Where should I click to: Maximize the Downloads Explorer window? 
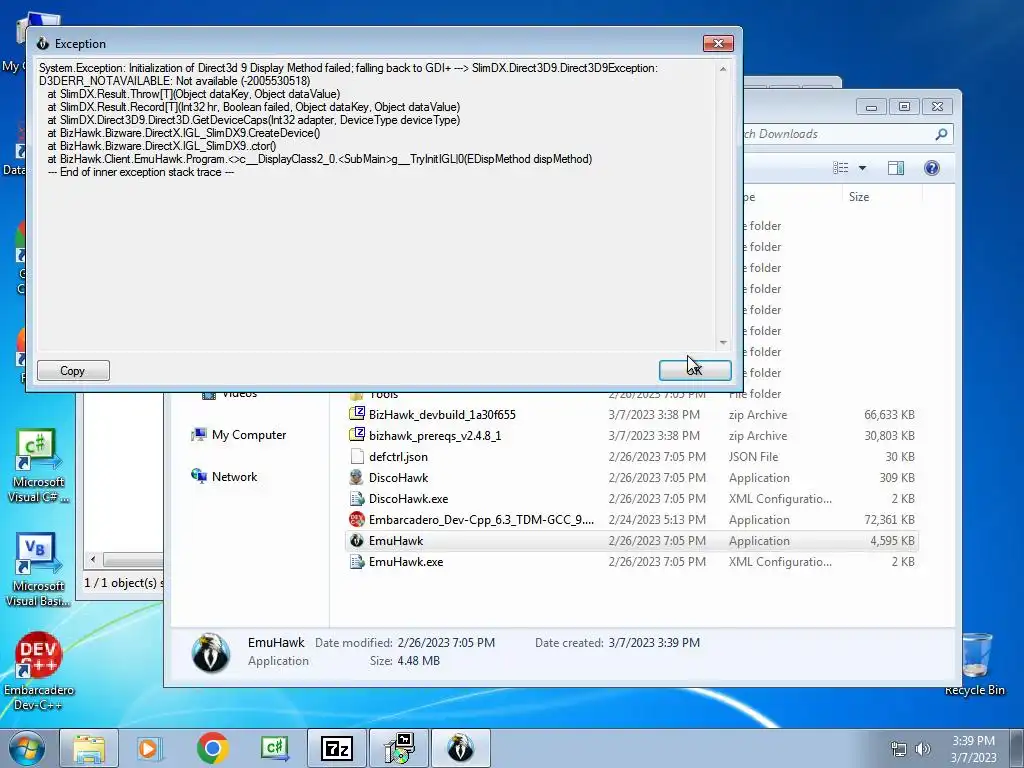904,106
